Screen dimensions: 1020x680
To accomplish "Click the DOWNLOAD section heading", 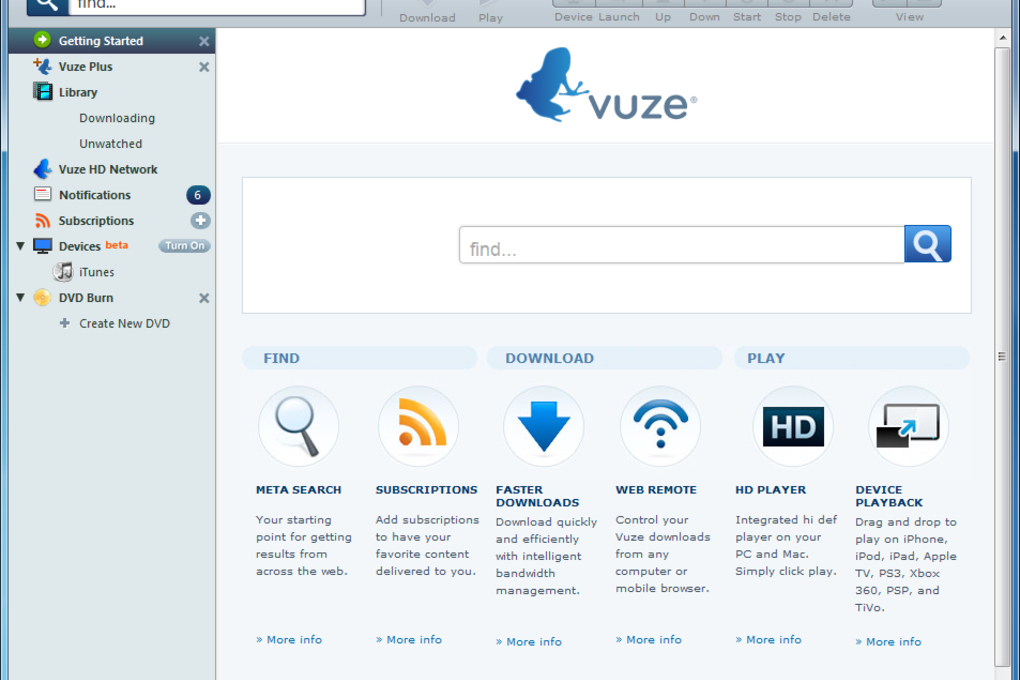I will tap(550, 358).
